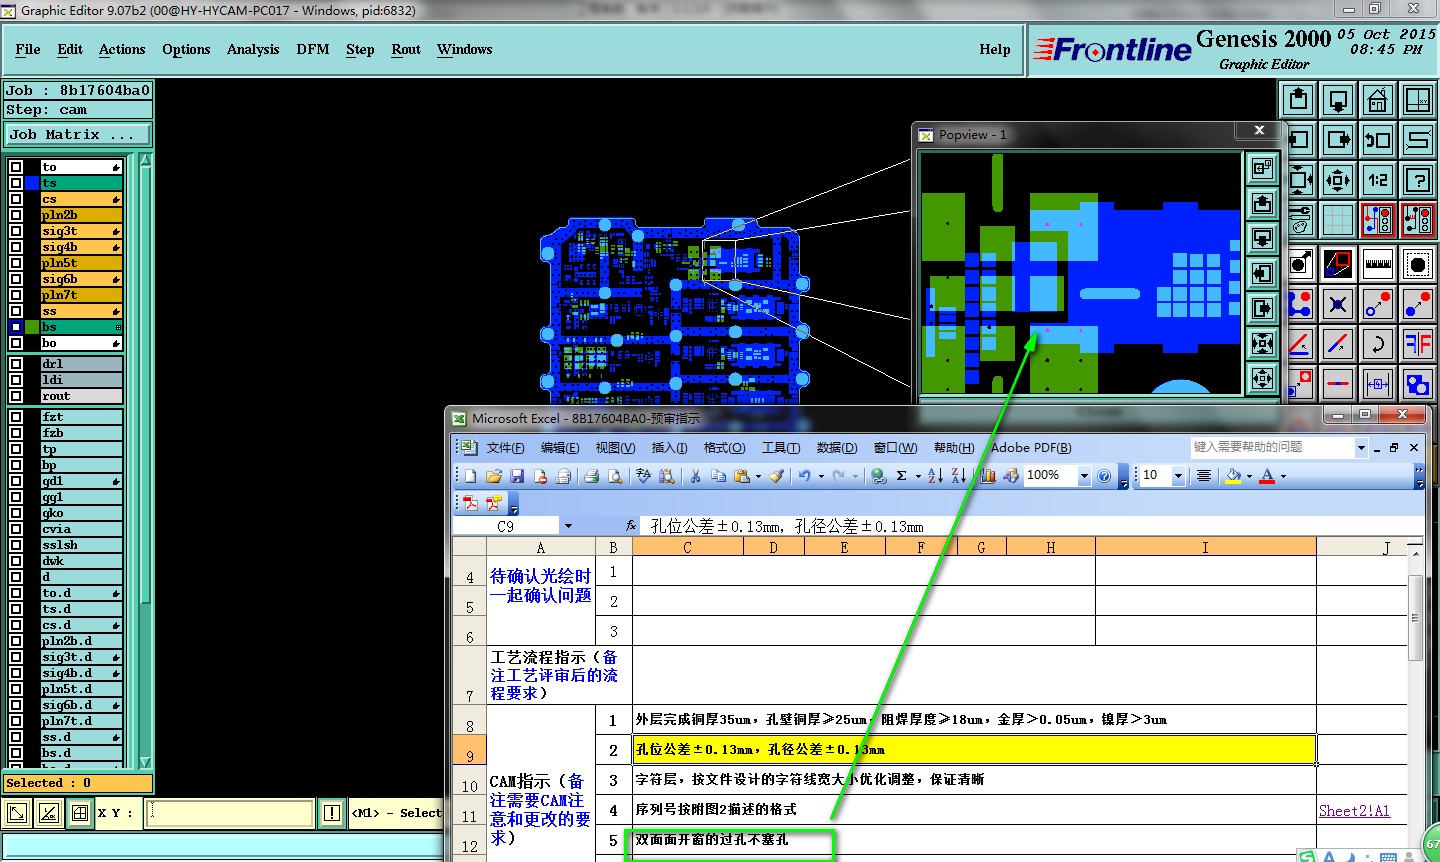Viewport: 1440px width, 862px height.
Task: Click the top icon in Popview side toolbar
Action: coord(1263,168)
